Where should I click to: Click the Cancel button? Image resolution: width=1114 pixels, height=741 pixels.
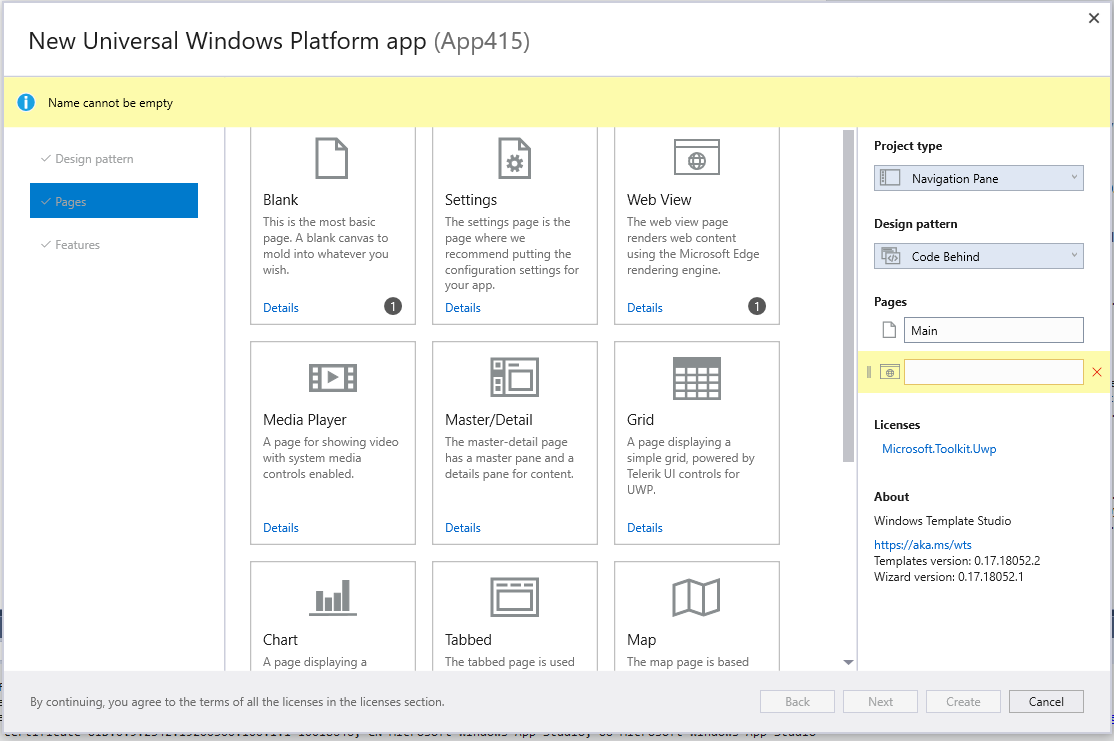1047,701
